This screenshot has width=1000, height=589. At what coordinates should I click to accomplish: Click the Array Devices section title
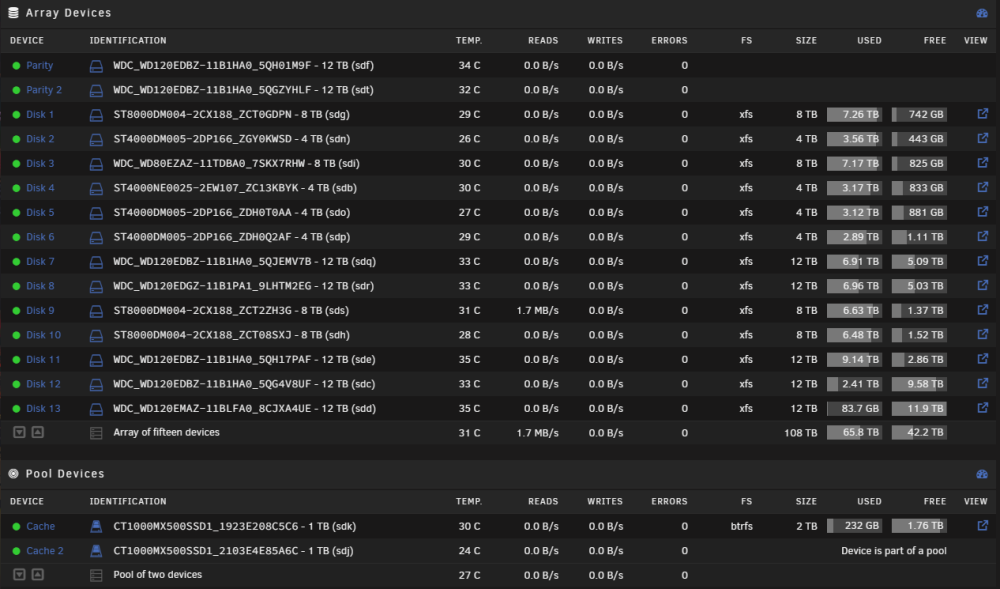point(68,13)
